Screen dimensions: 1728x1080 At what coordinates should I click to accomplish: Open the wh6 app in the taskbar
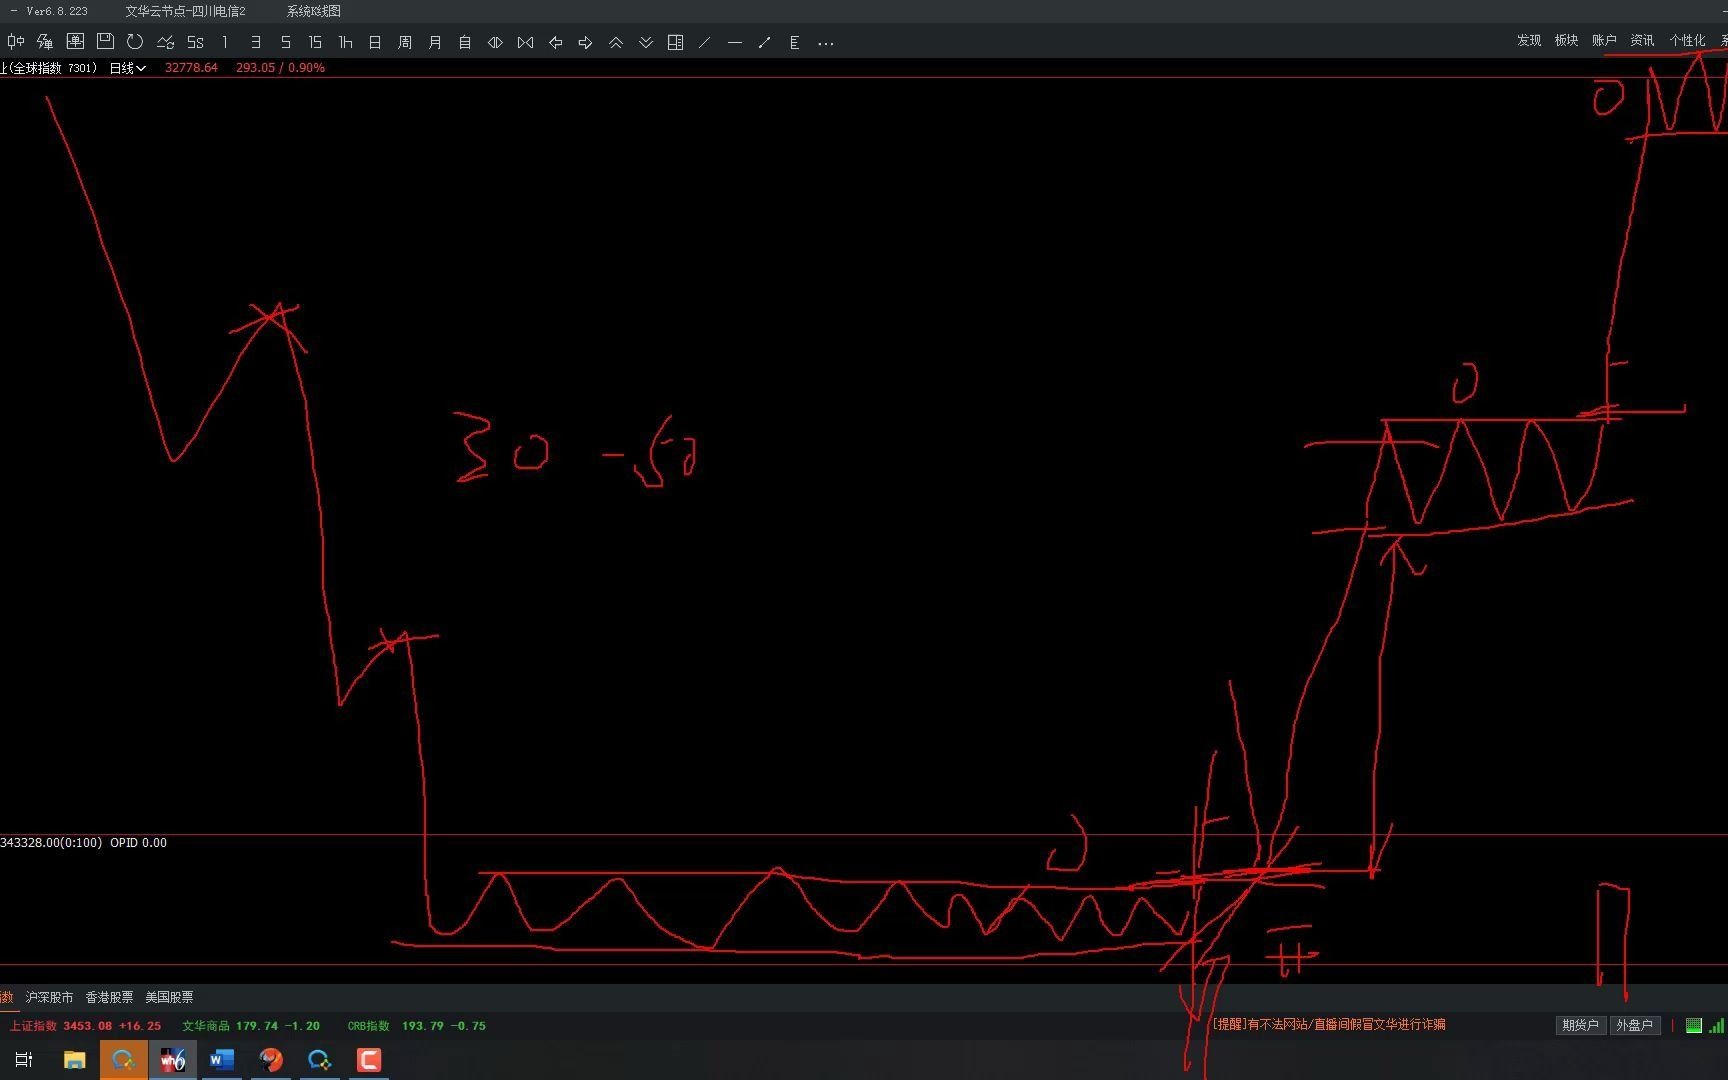tap(172, 1060)
